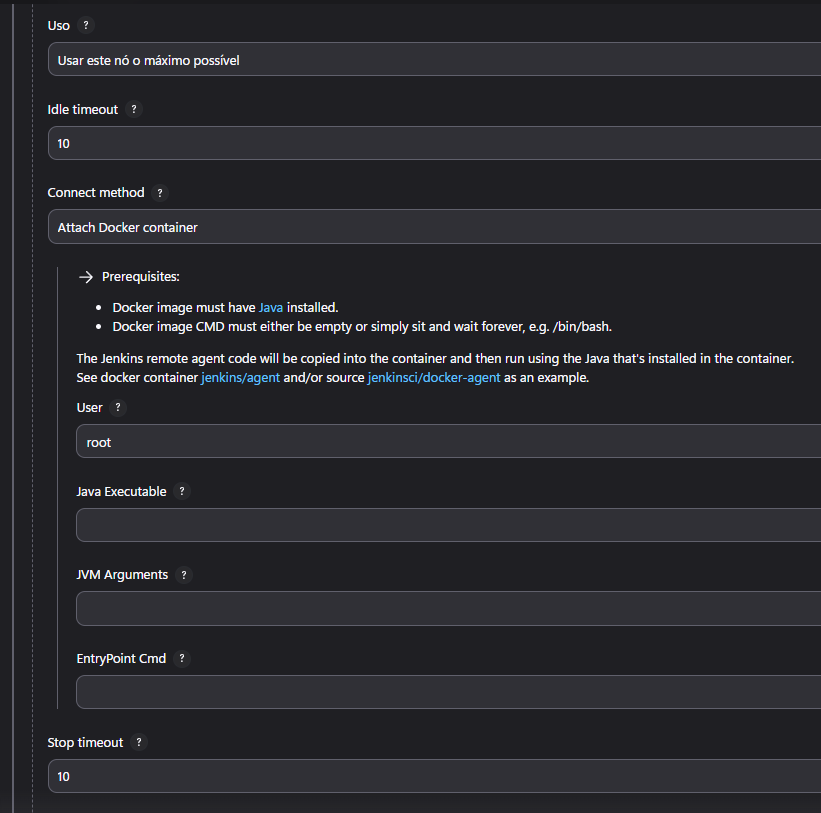Viewport: 821px width, 813px height.
Task: Open the jenkinsci/docker-agent source link
Action: pyautogui.click(x=434, y=378)
